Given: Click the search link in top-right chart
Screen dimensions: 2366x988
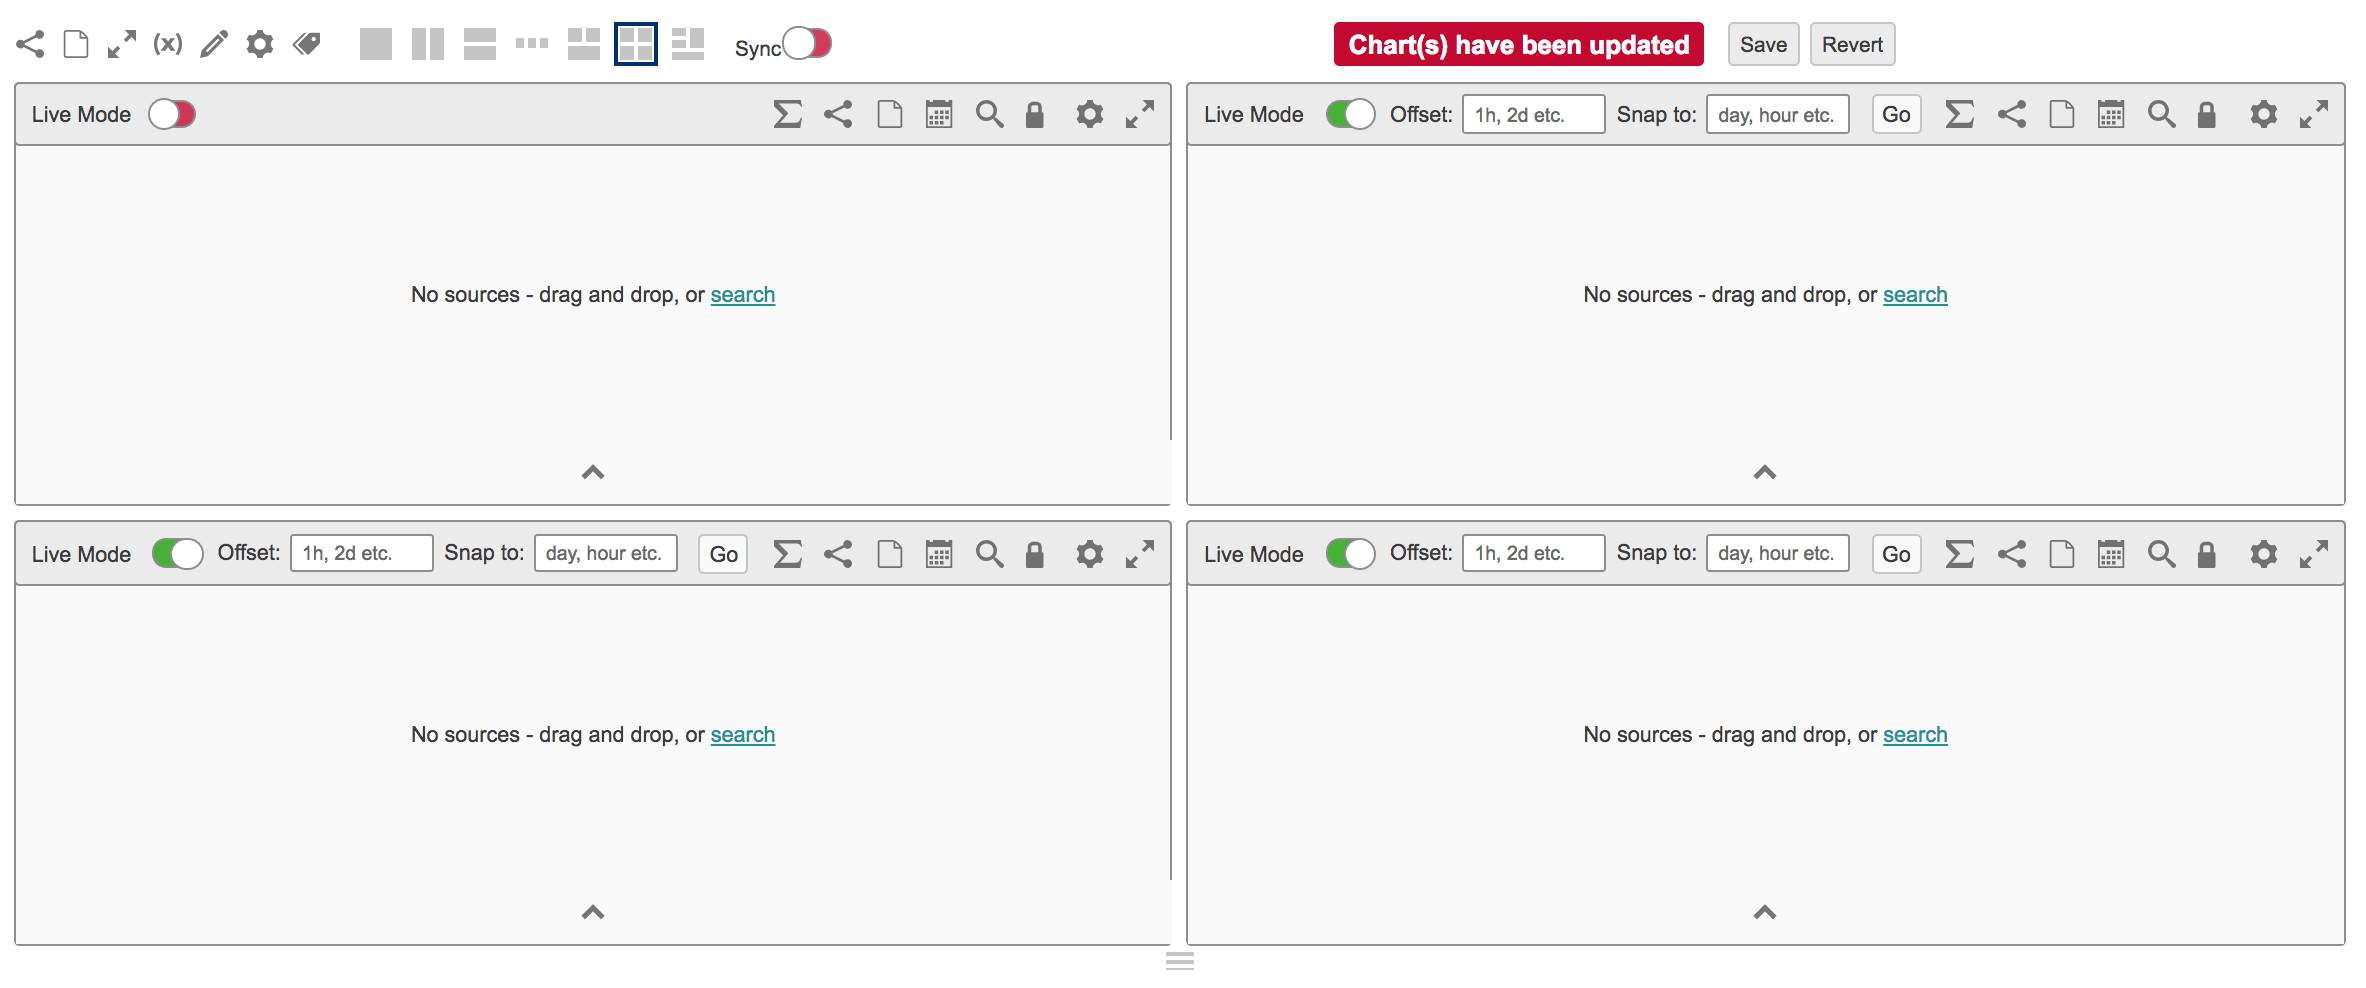Looking at the screenshot, I should pyautogui.click(x=1915, y=295).
